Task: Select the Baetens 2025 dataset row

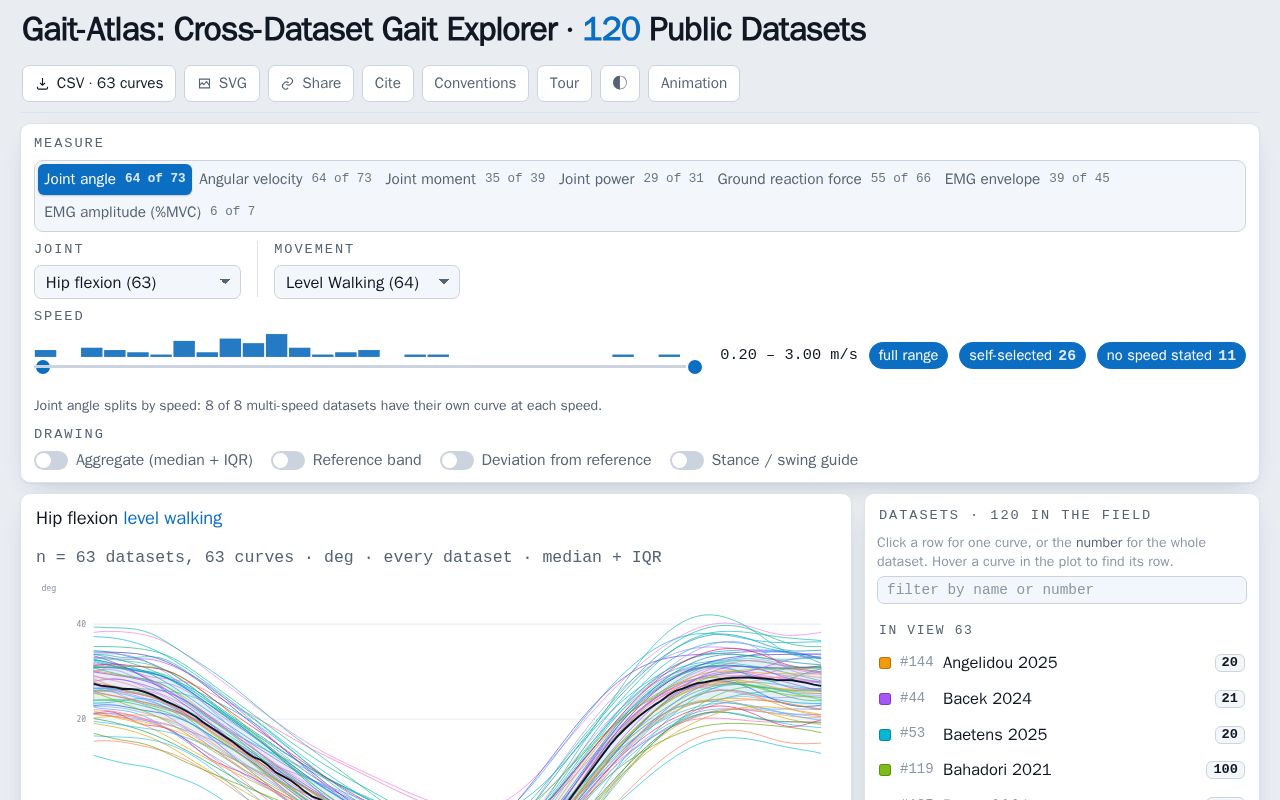Action: tap(1062, 735)
